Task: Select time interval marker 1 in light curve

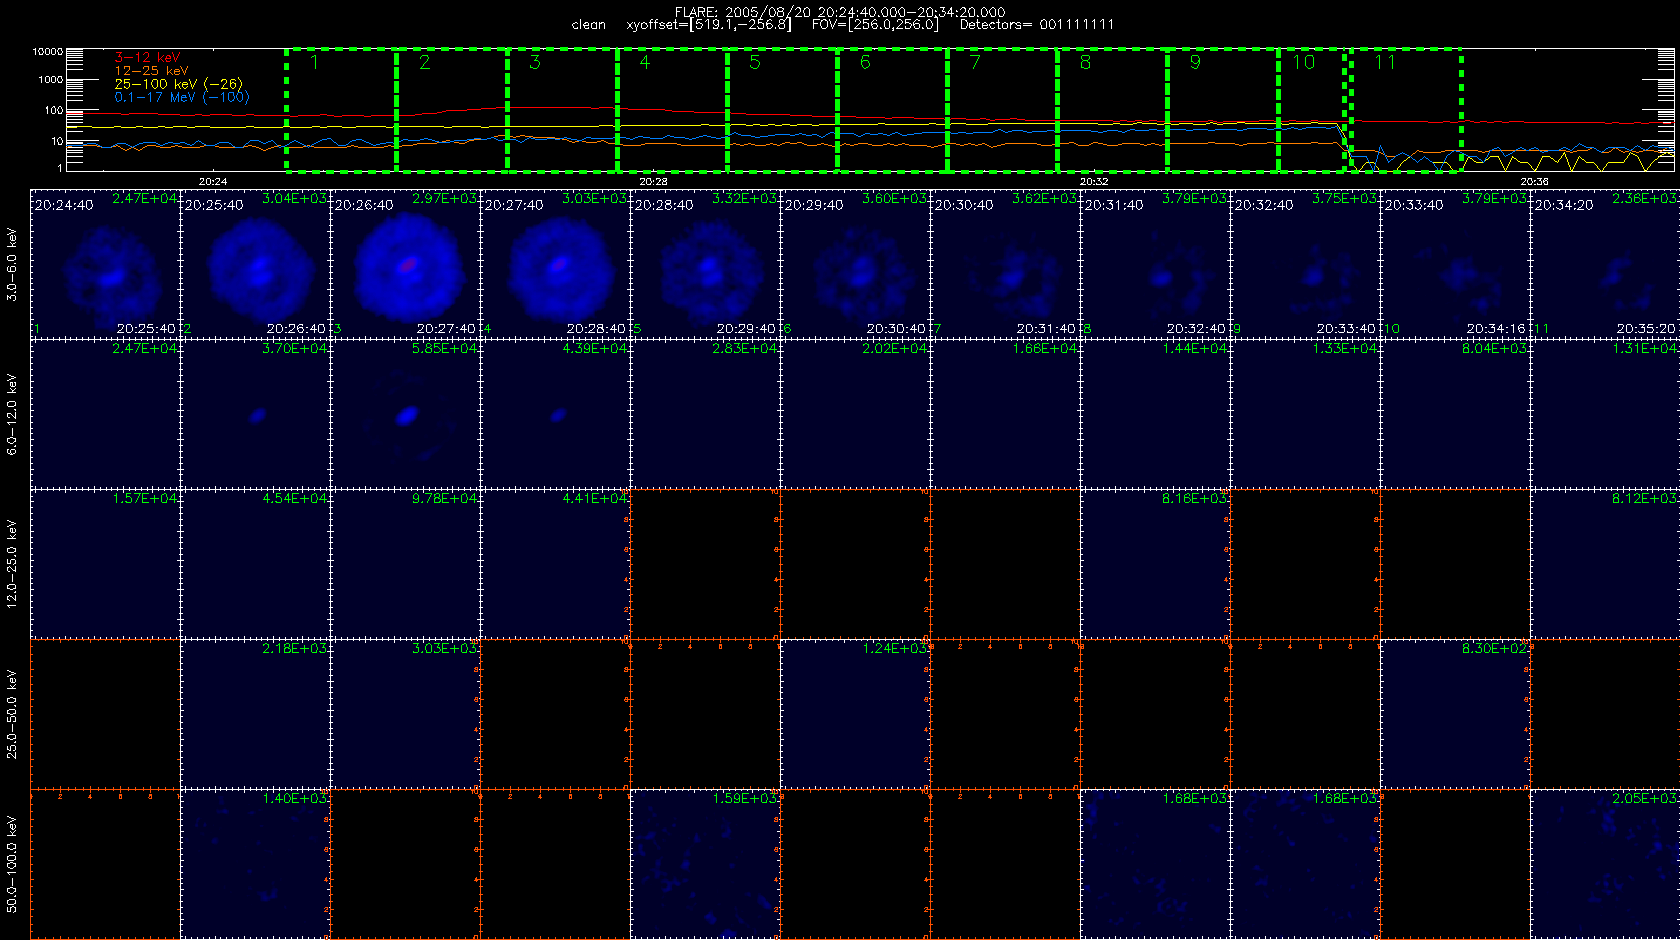Action: [x=314, y=62]
